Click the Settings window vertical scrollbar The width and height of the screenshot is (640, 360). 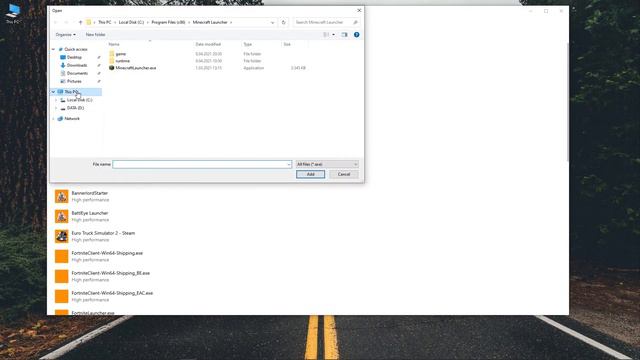(x=567, y=102)
